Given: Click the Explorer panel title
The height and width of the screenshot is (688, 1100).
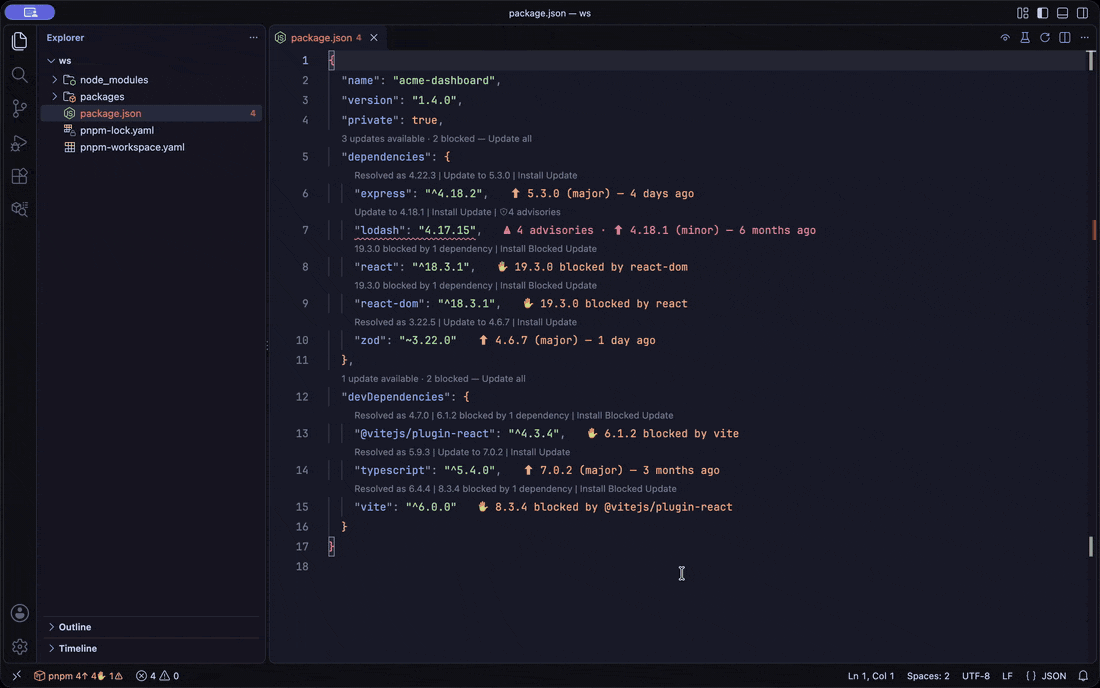Looking at the screenshot, I should 65,38.
